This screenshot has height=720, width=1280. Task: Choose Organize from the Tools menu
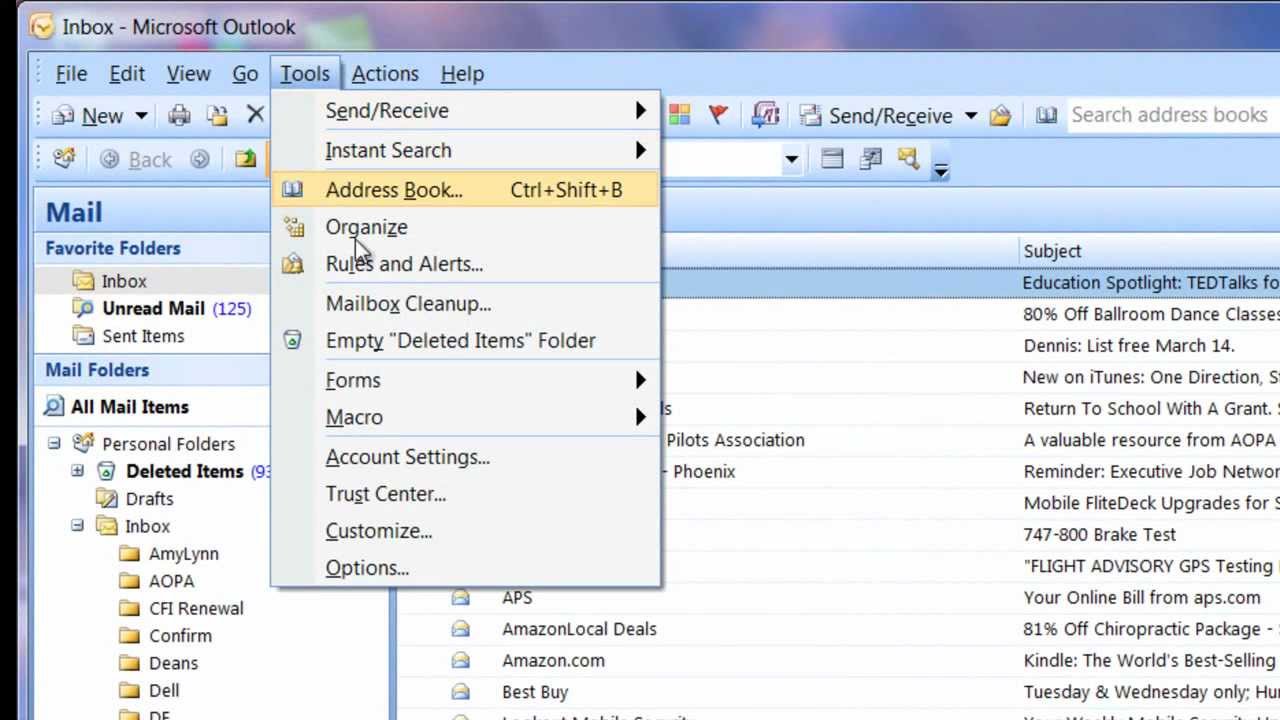pyautogui.click(x=466, y=227)
